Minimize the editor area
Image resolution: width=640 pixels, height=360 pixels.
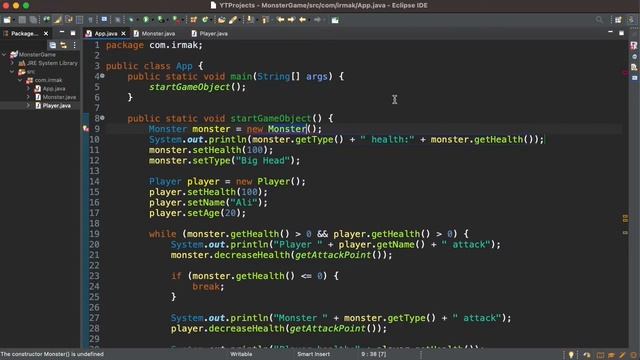pyautogui.click(x=610, y=32)
